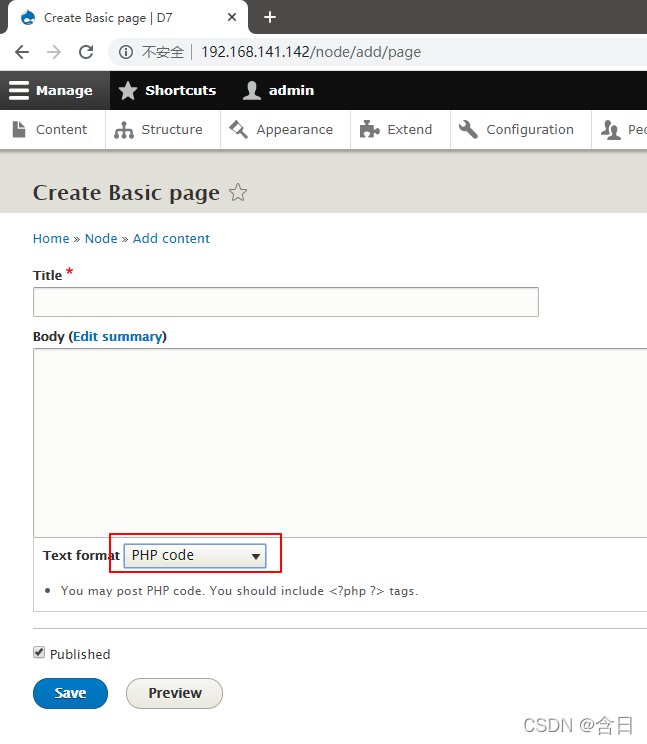Open the Appearance admin menu

[x=281, y=130]
